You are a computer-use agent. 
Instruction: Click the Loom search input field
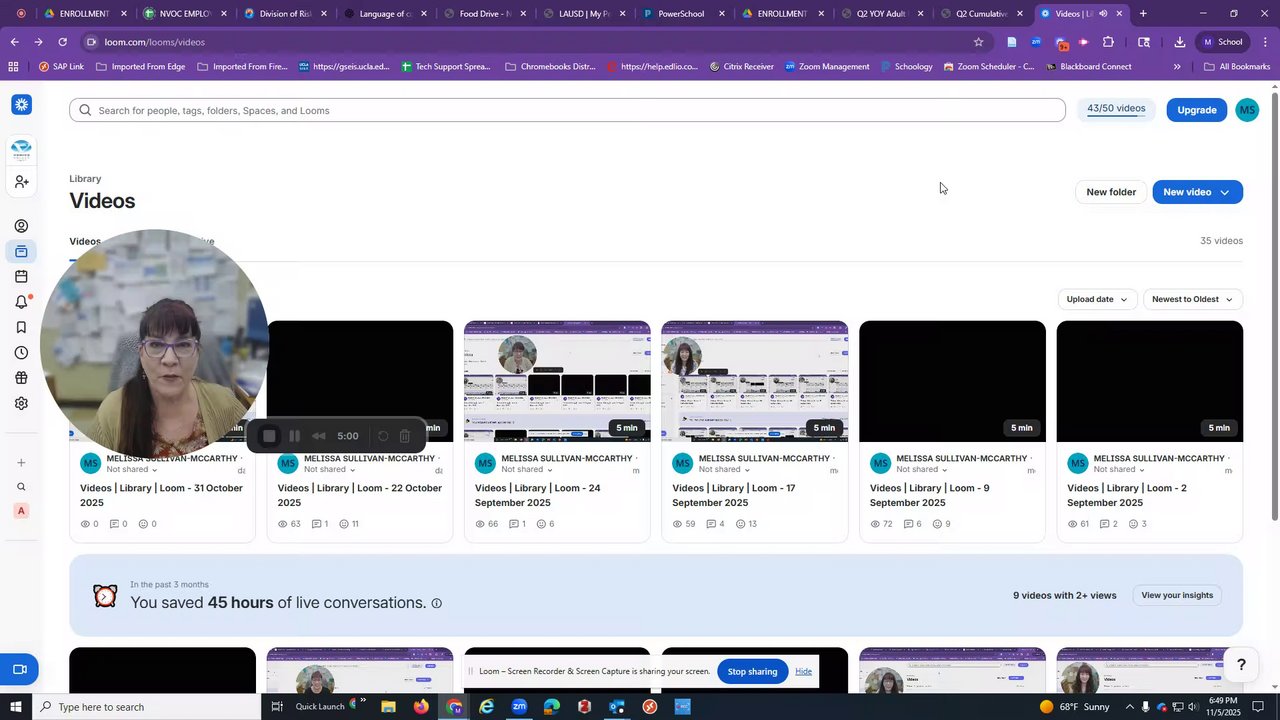567,110
